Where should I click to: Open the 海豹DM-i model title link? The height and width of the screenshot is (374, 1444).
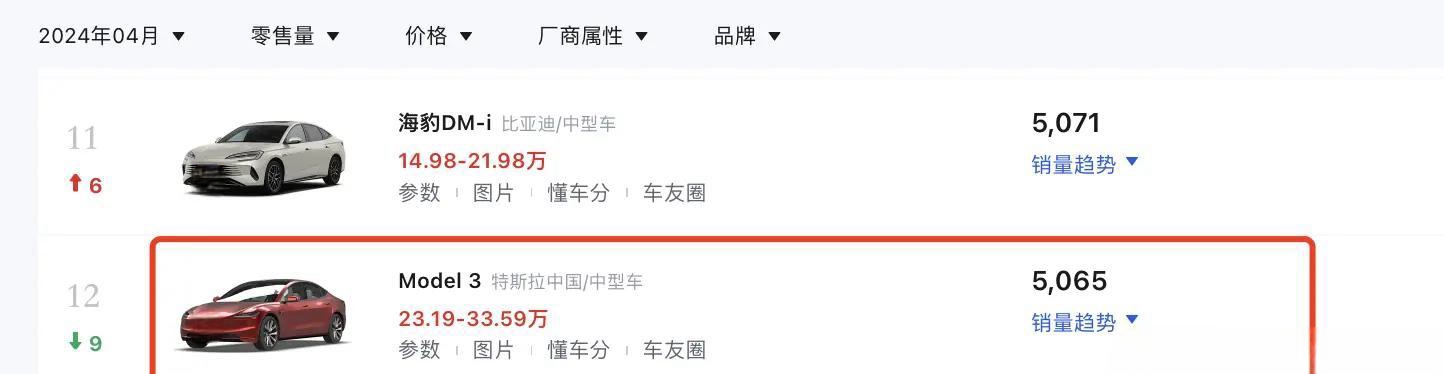click(445, 123)
